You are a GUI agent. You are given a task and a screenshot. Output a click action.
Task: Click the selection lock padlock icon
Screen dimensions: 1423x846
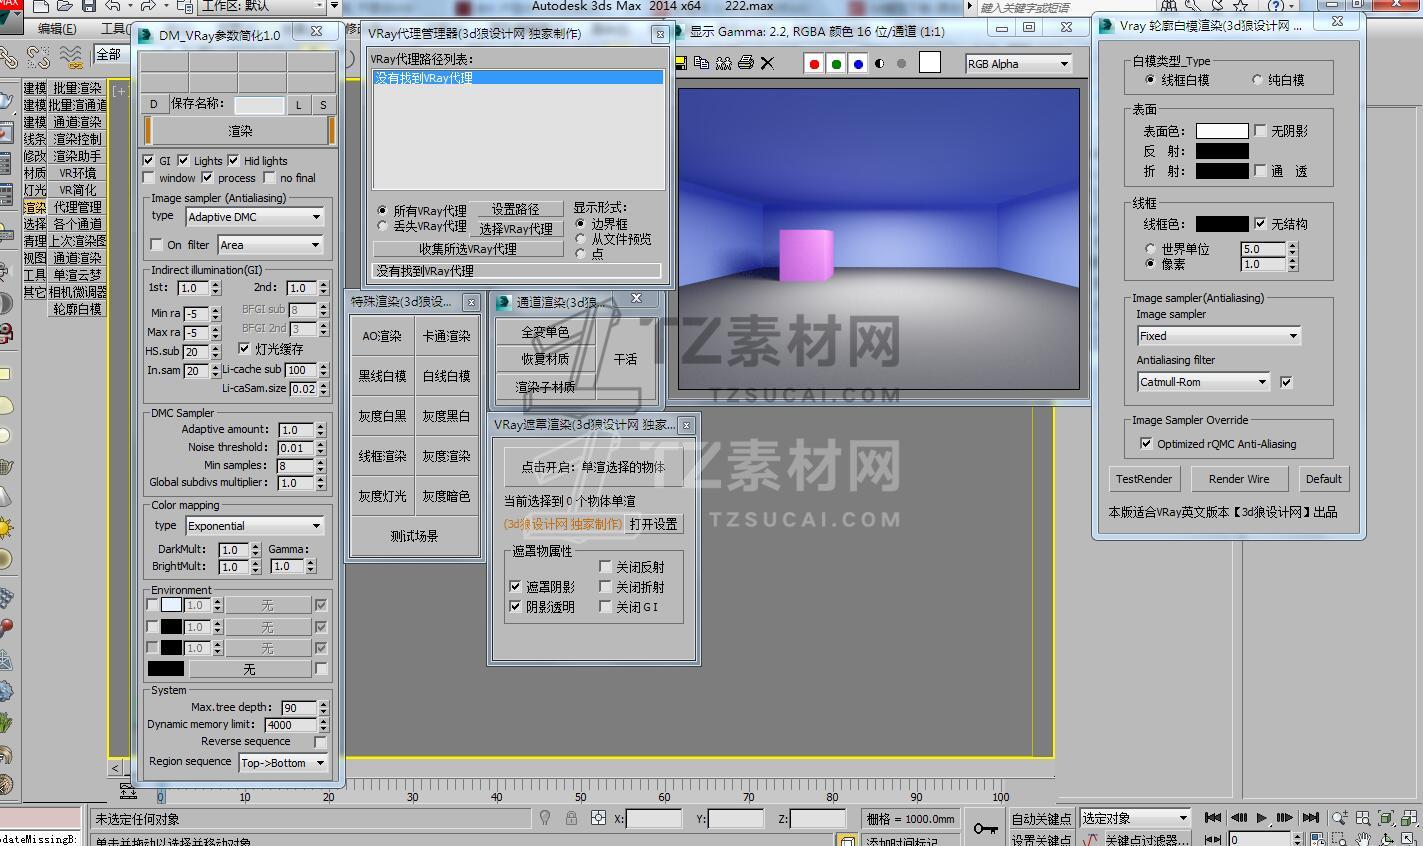pyautogui.click(x=571, y=818)
